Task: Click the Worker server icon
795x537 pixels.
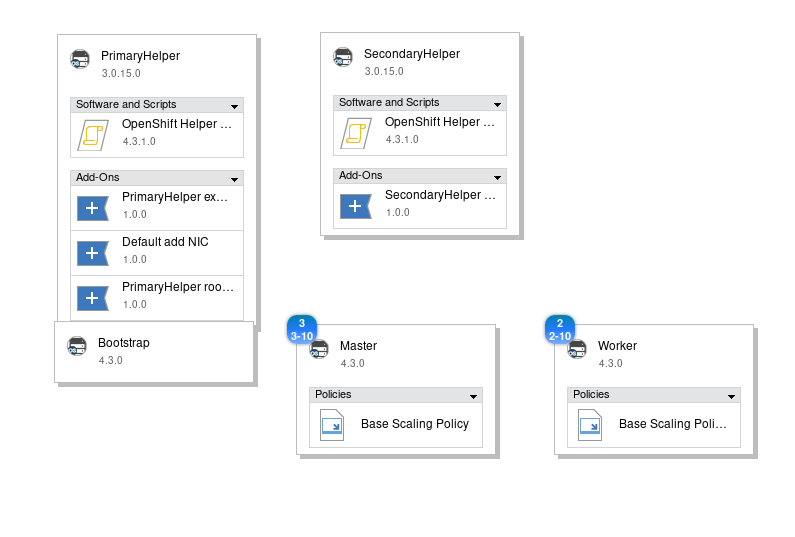Action: pyautogui.click(x=577, y=349)
